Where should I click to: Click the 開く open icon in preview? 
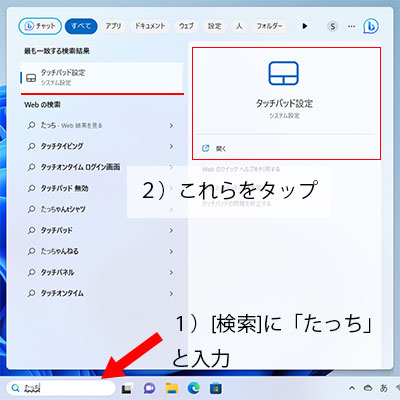(206, 148)
